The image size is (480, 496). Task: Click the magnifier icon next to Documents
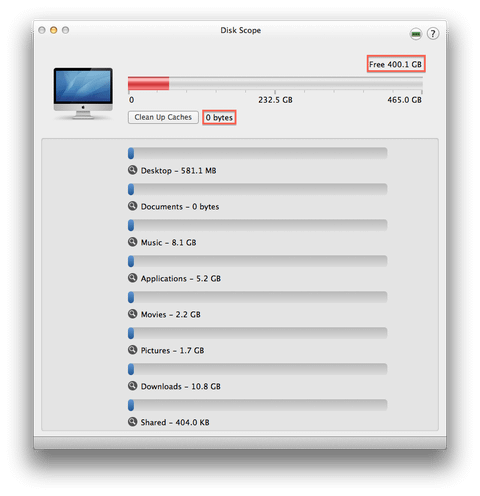tap(132, 206)
